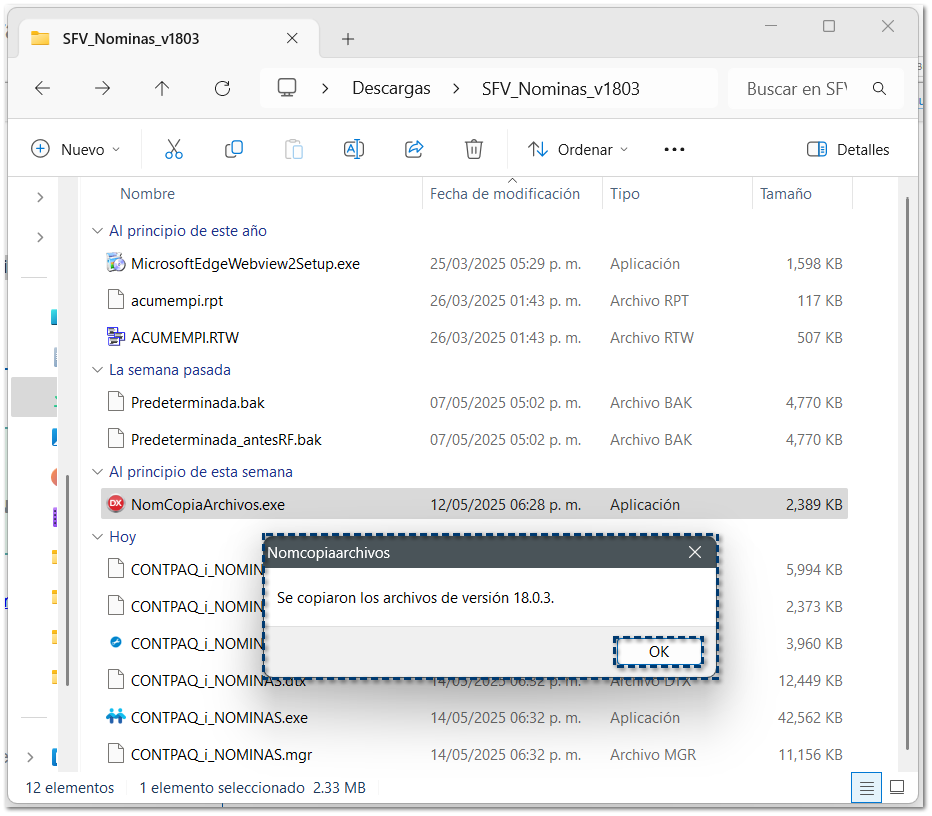
Task: Open the more options ellipsis menu
Action: 674,149
